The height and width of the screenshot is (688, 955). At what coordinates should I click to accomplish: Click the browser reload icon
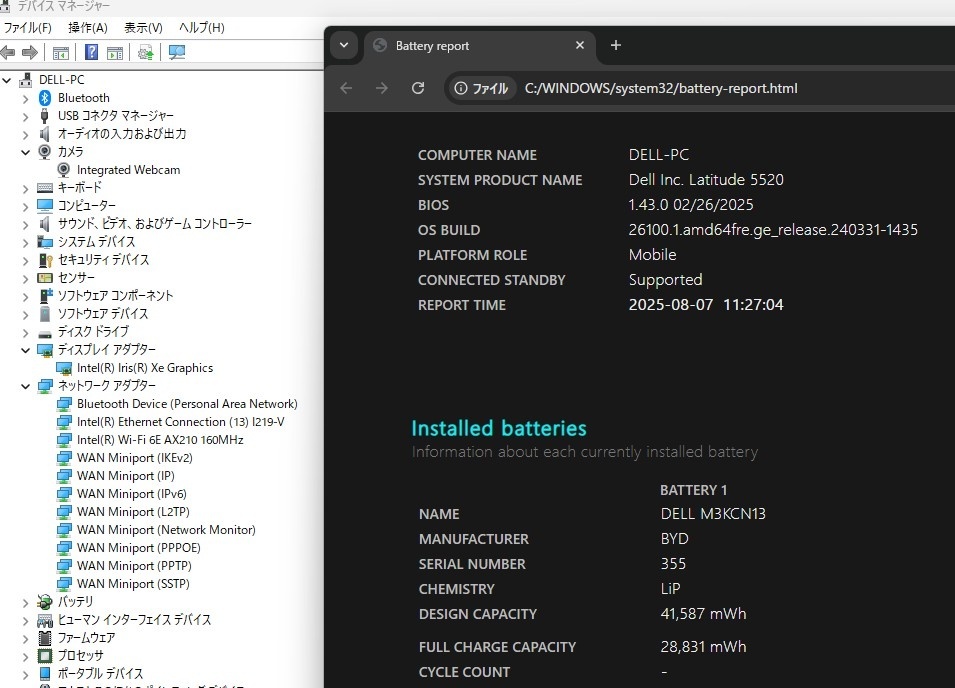pos(418,88)
